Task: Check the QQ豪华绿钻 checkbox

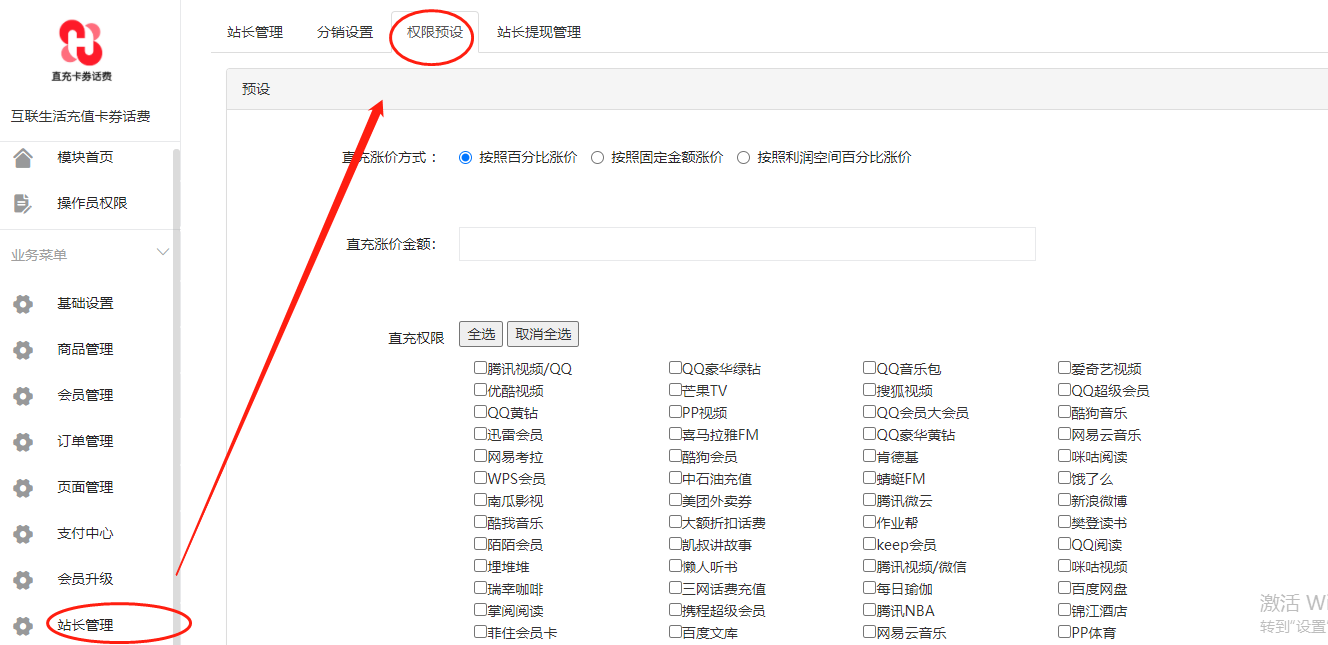Action: pyautogui.click(x=676, y=368)
